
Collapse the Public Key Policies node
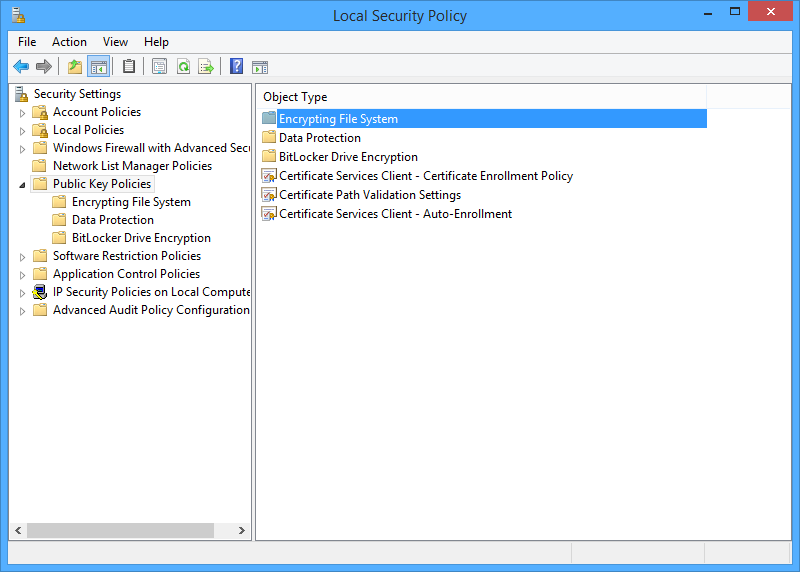tap(23, 184)
